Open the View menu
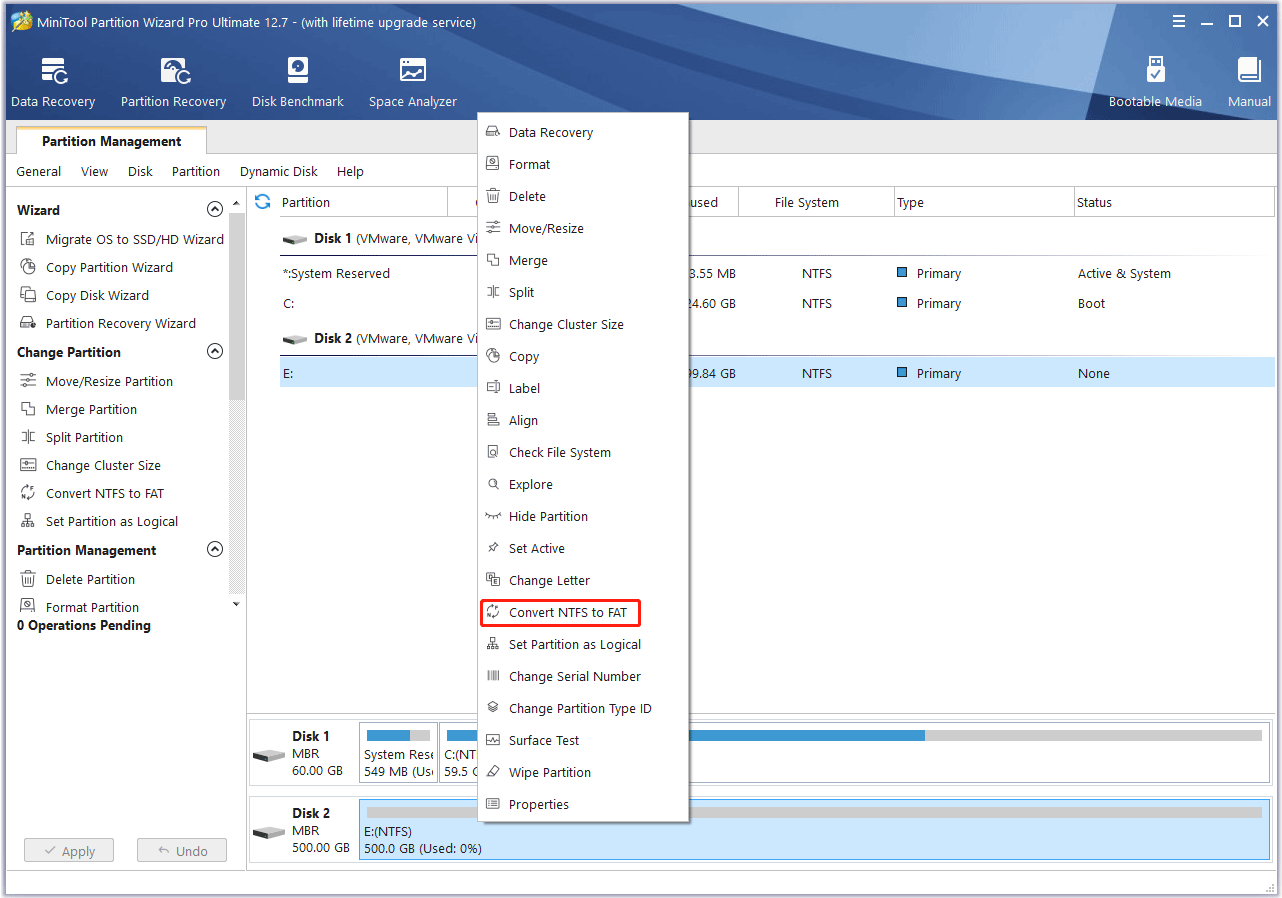Viewport: 1282px width, 898px height. pyautogui.click(x=95, y=171)
